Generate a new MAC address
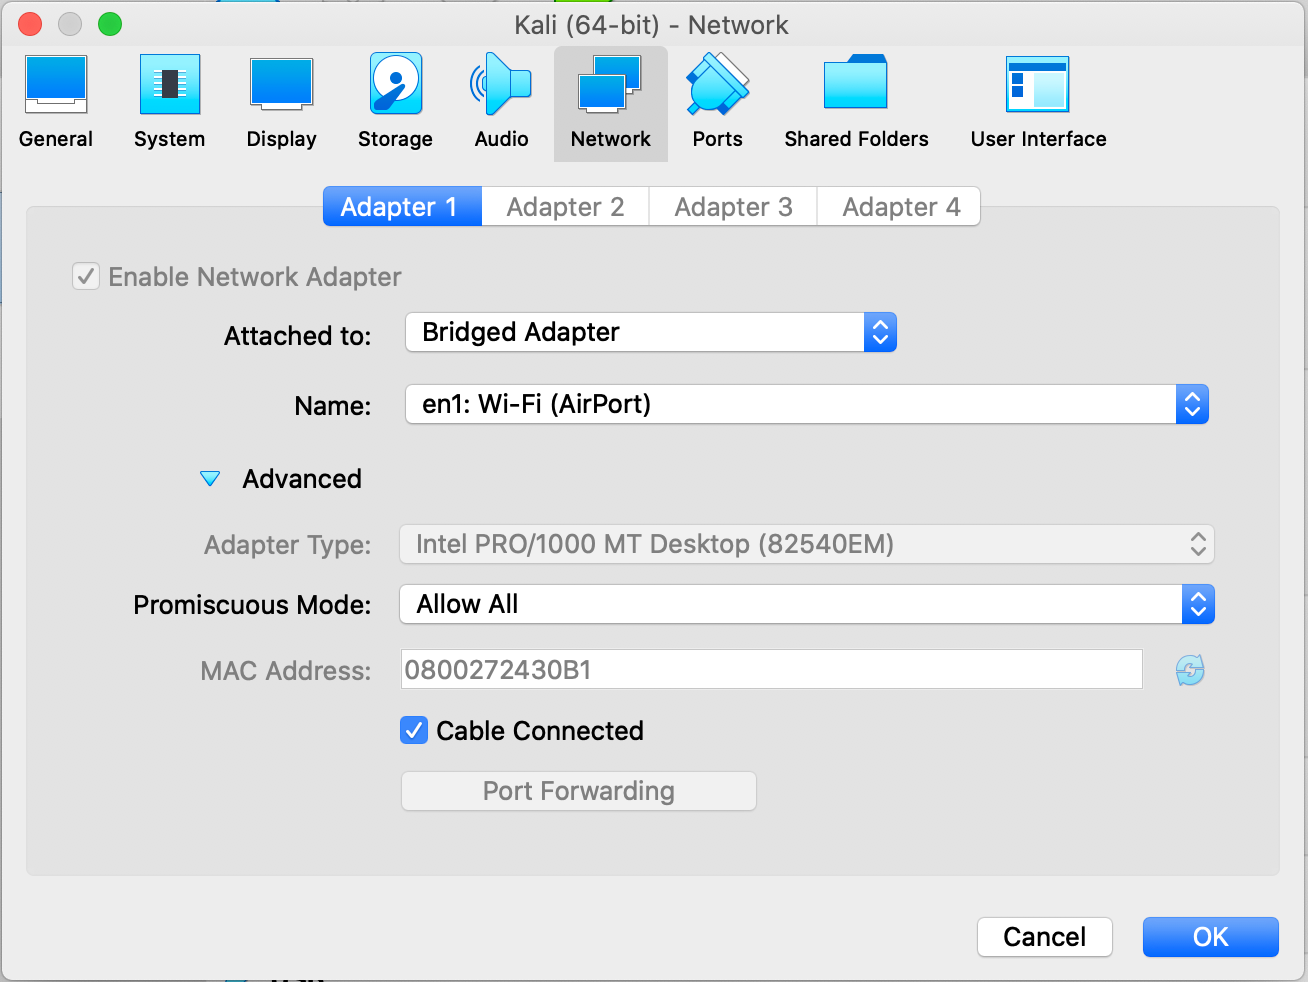 pyautogui.click(x=1190, y=670)
